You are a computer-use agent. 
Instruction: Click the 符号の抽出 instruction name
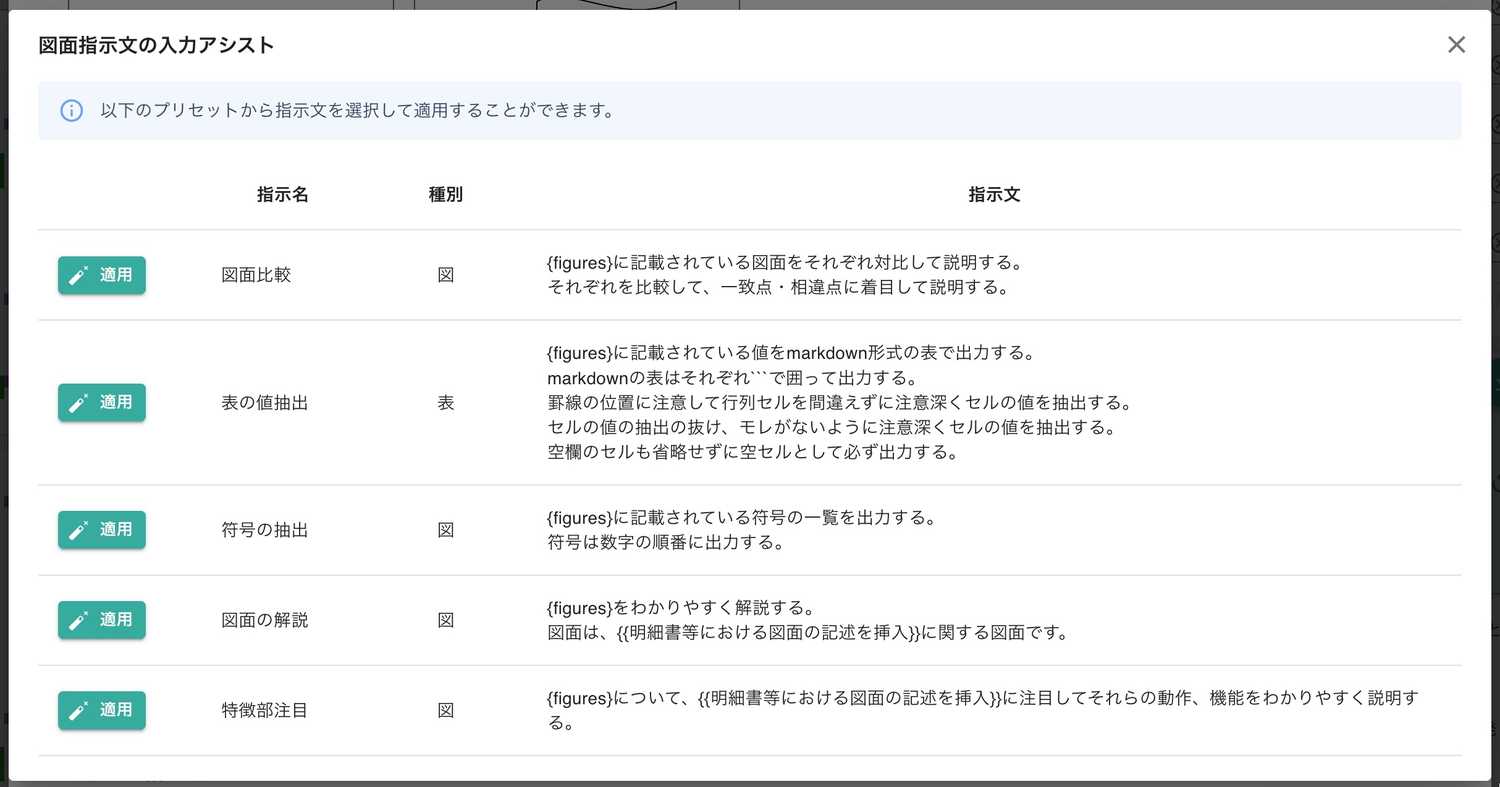[x=264, y=530]
